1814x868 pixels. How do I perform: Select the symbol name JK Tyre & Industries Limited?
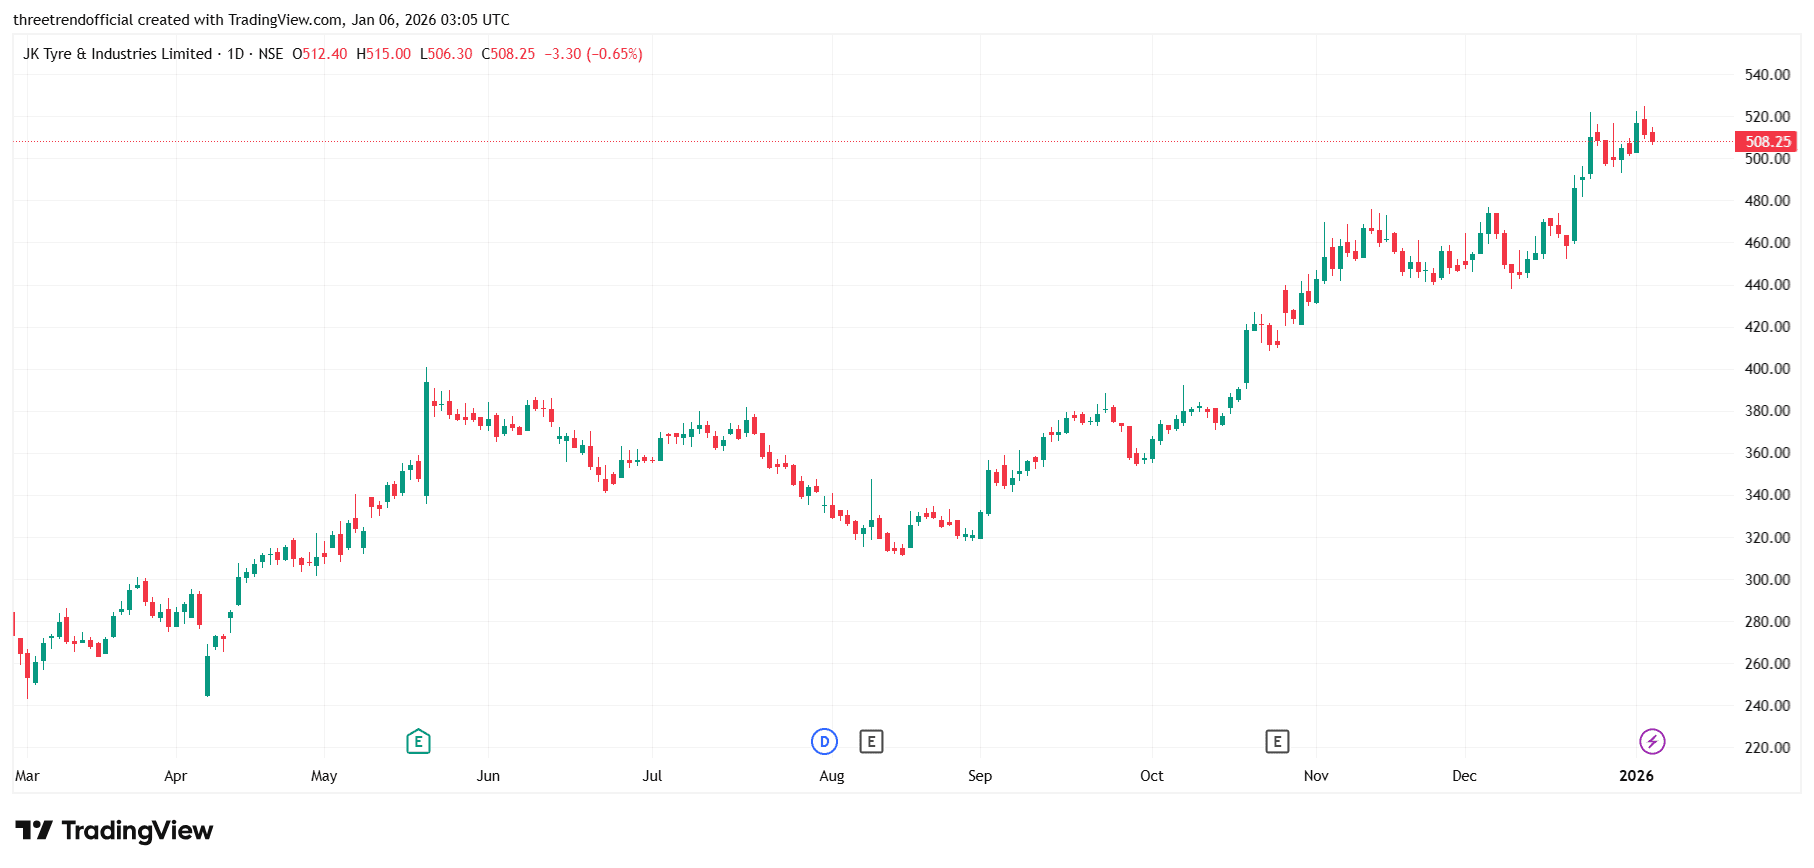(x=118, y=54)
